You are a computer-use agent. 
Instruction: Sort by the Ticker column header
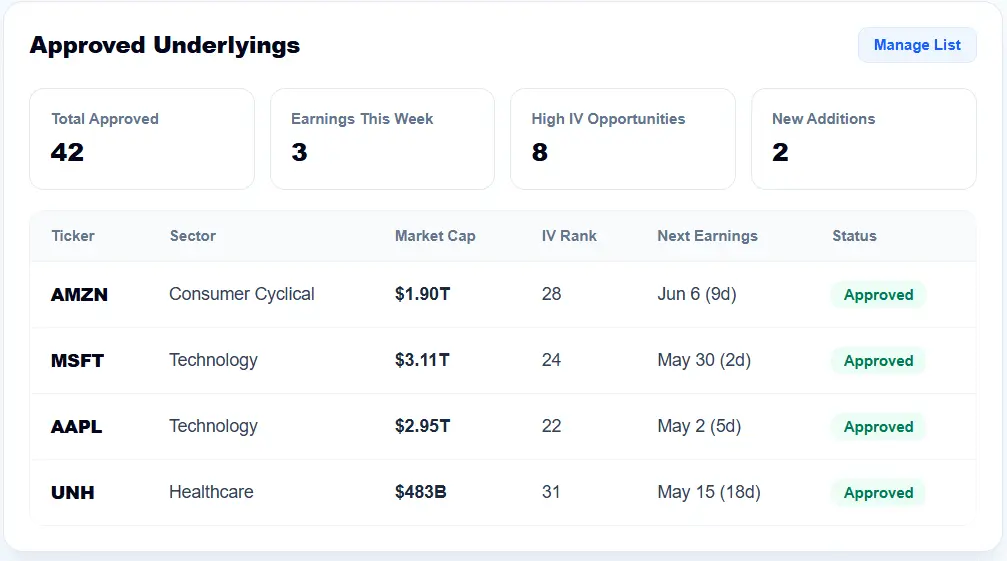pyautogui.click(x=73, y=236)
